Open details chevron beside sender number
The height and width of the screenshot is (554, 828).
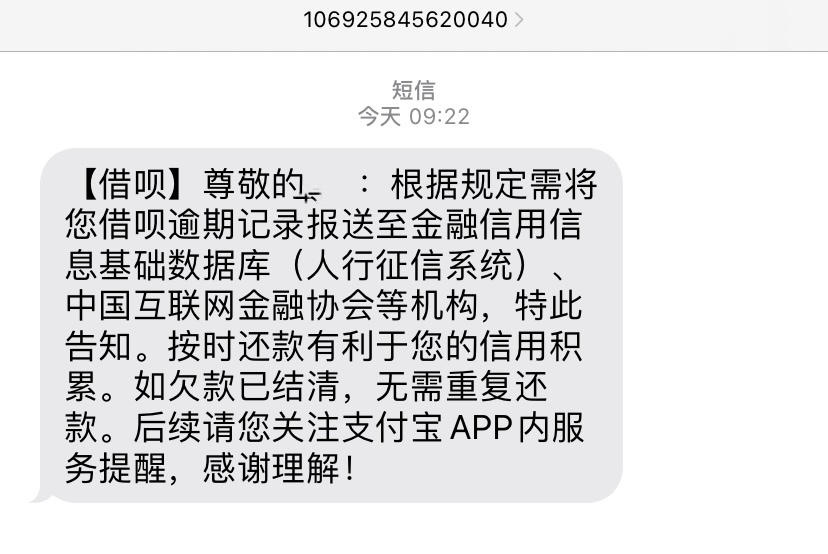click(519, 20)
